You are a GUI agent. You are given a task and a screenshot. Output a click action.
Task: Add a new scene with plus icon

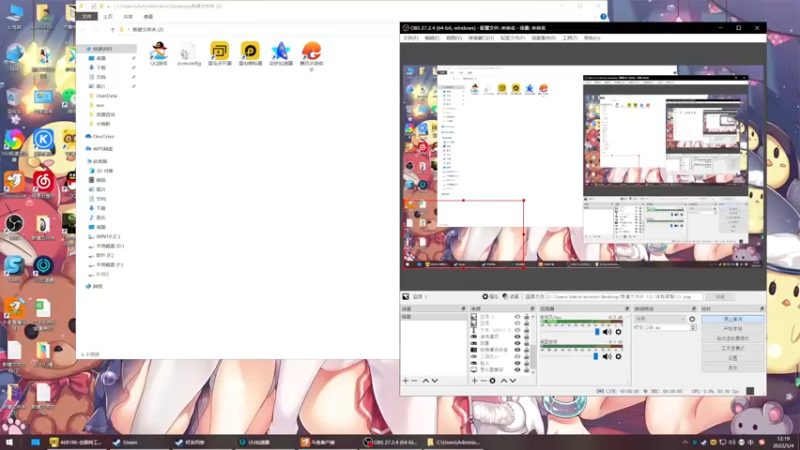tap(406, 381)
